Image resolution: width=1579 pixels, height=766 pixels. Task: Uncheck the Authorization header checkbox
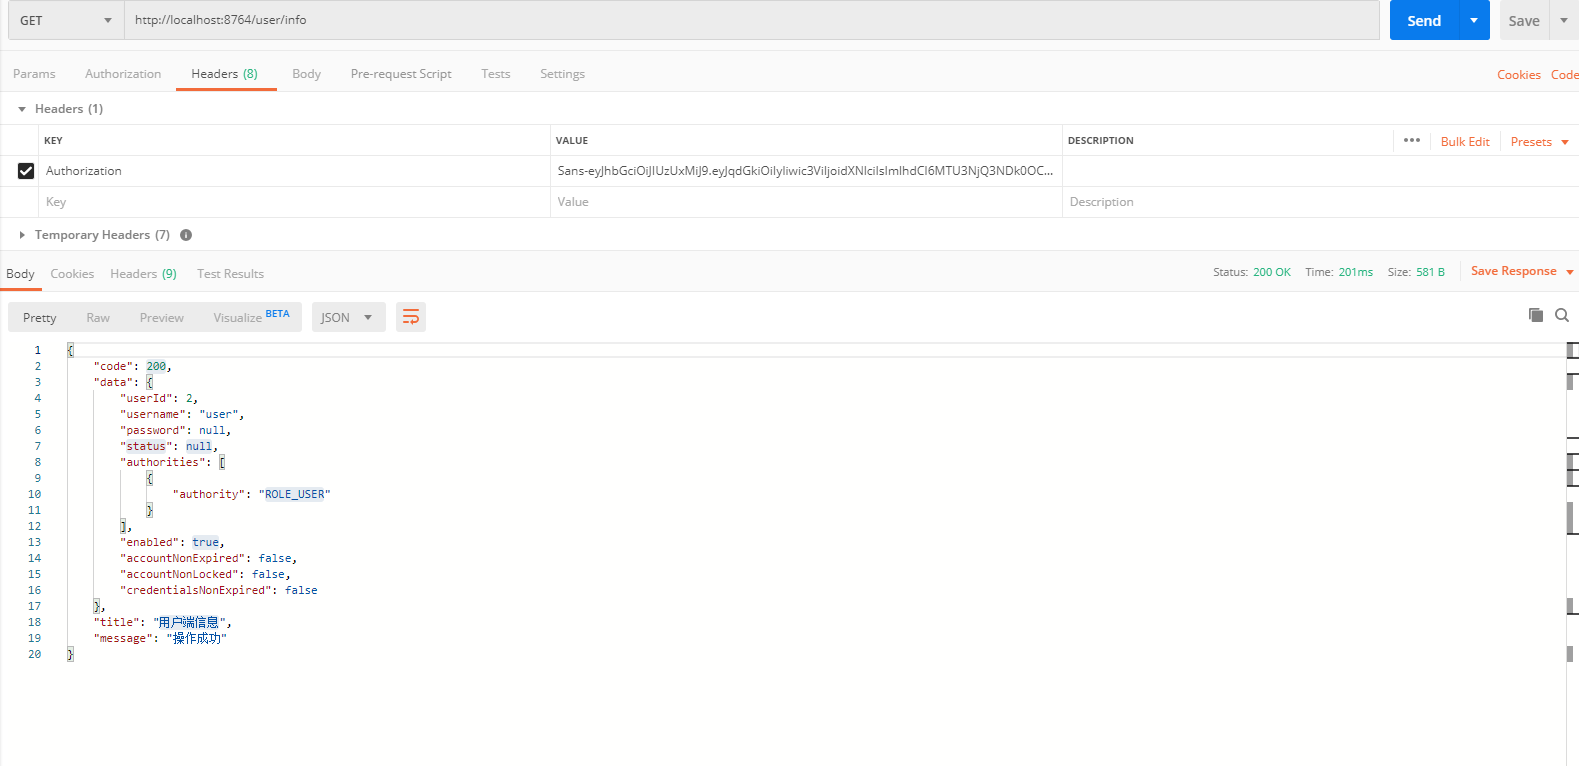coord(26,171)
